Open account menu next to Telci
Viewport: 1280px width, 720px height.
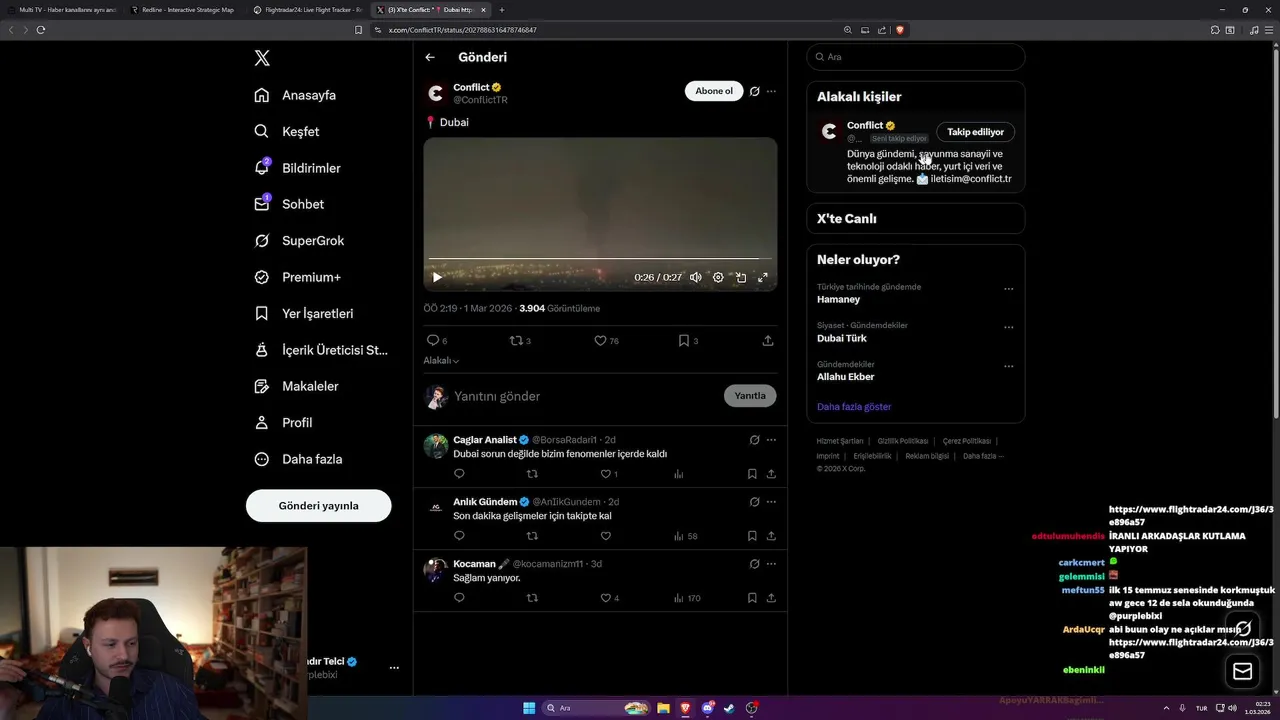394,667
